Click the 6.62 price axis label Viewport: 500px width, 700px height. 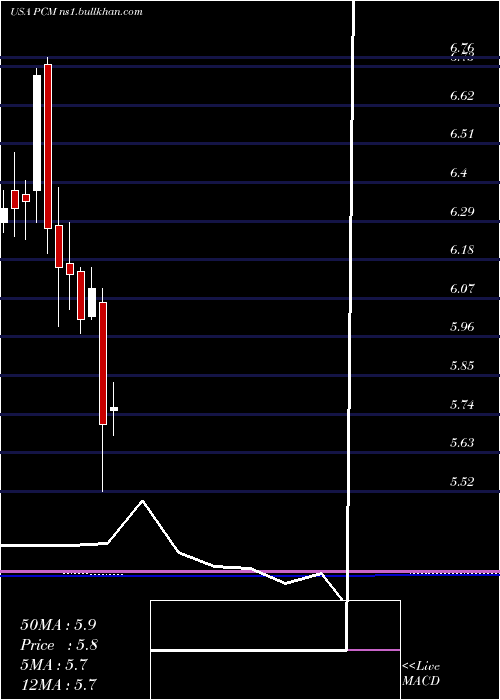coord(462,96)
